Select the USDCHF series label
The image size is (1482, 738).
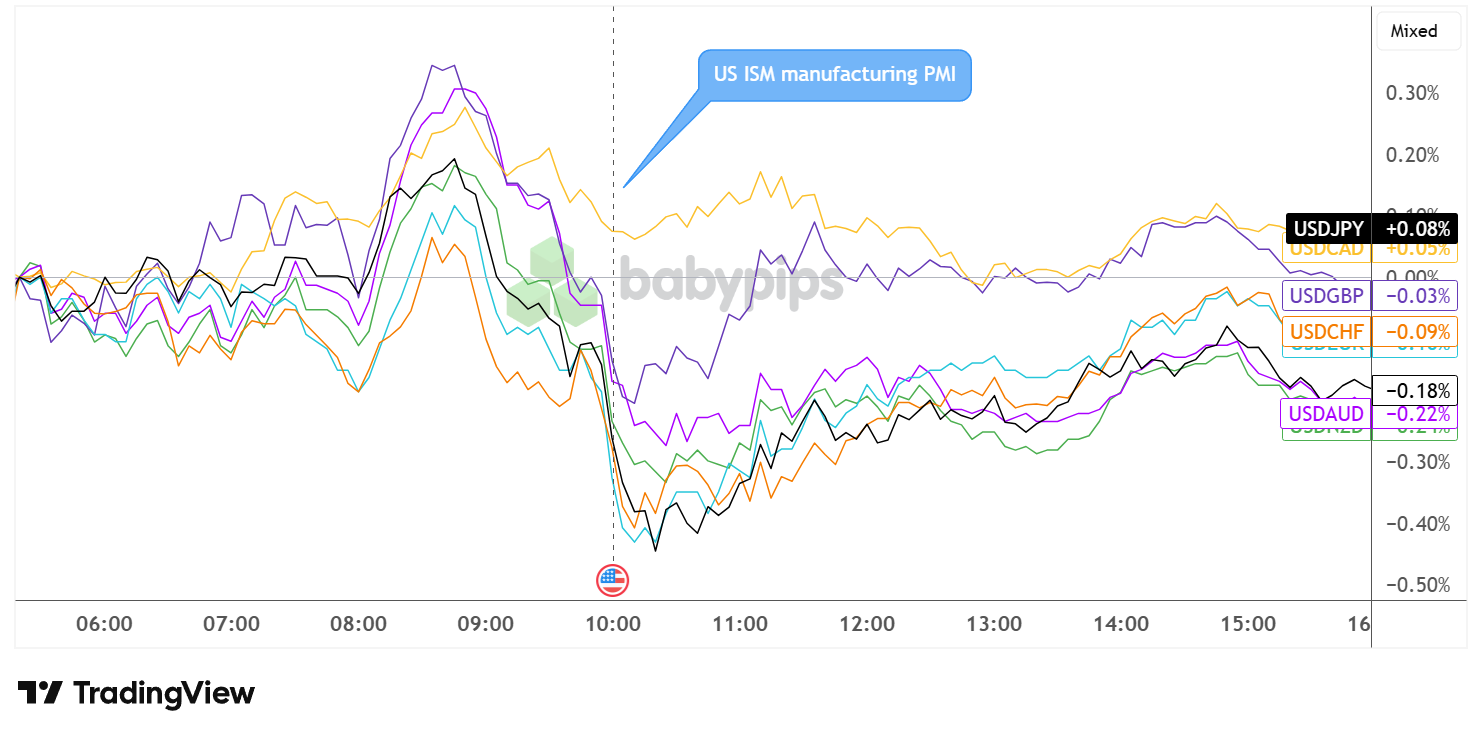tap(1327, 331)
